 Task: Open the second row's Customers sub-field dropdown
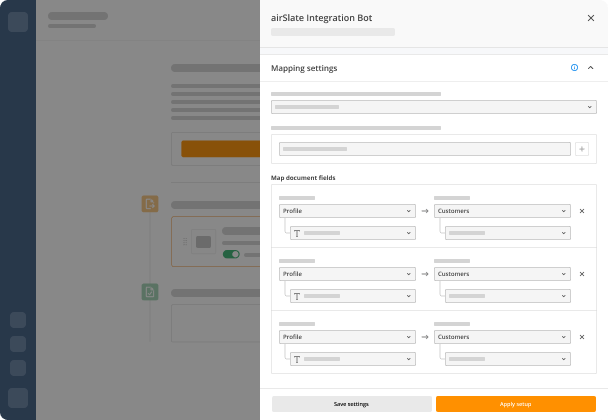click(508, 296)
